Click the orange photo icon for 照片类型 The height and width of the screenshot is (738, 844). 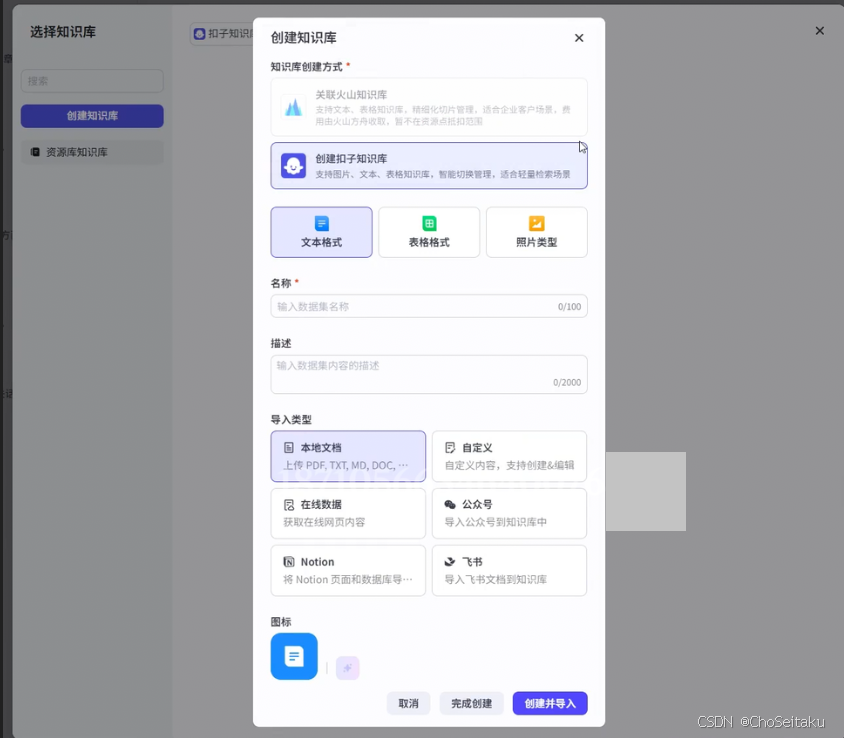(537, 223)
